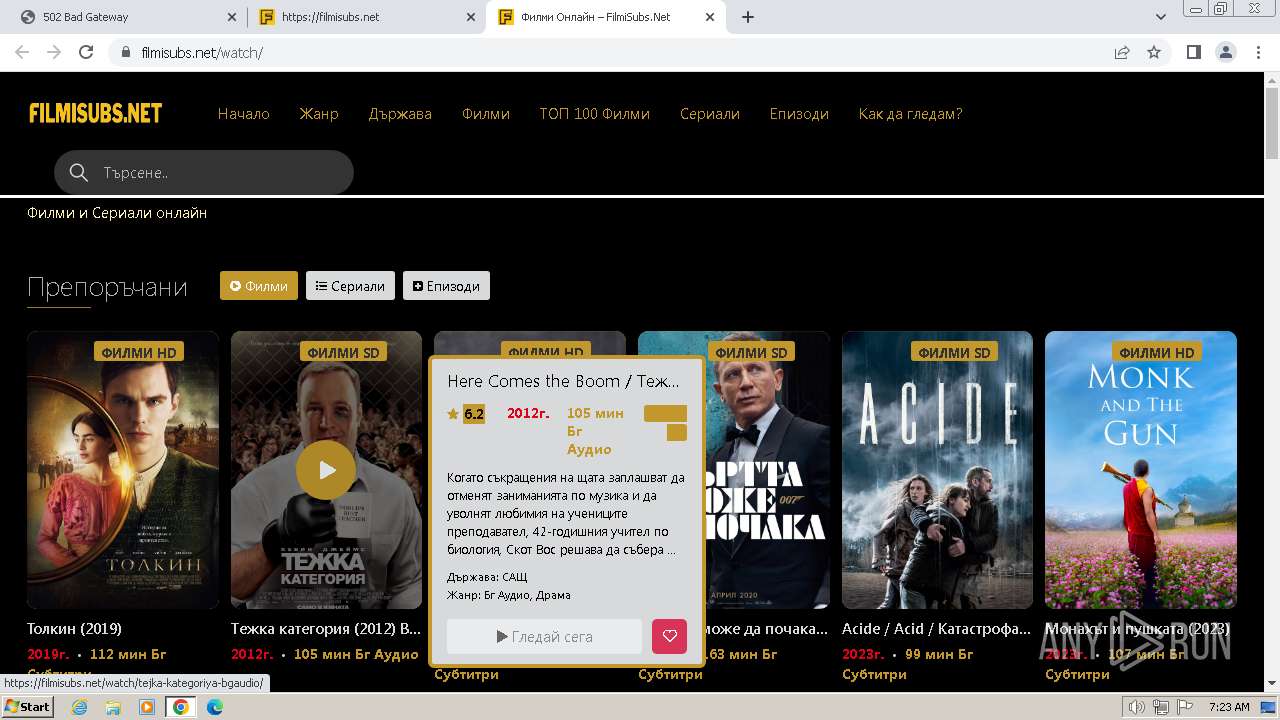Go back using browser back arrow
Image resolution: width=1280 pixels, height=720 pixels.
tap(22, 52)
